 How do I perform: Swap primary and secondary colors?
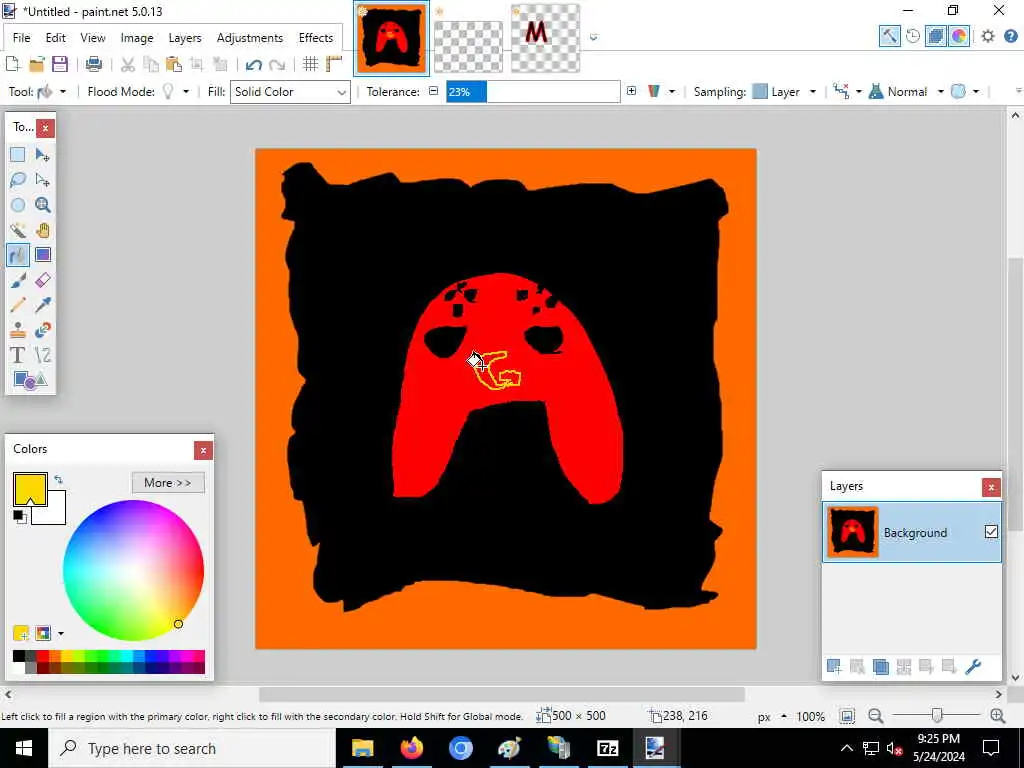58,480
